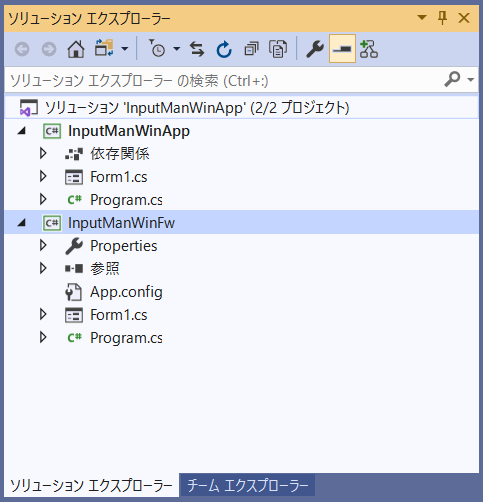Screen dimensions: 483x502
Task: Switch to the チーム エクスプローラー tab
Action: pyautogui.click(x=247, y=485)
